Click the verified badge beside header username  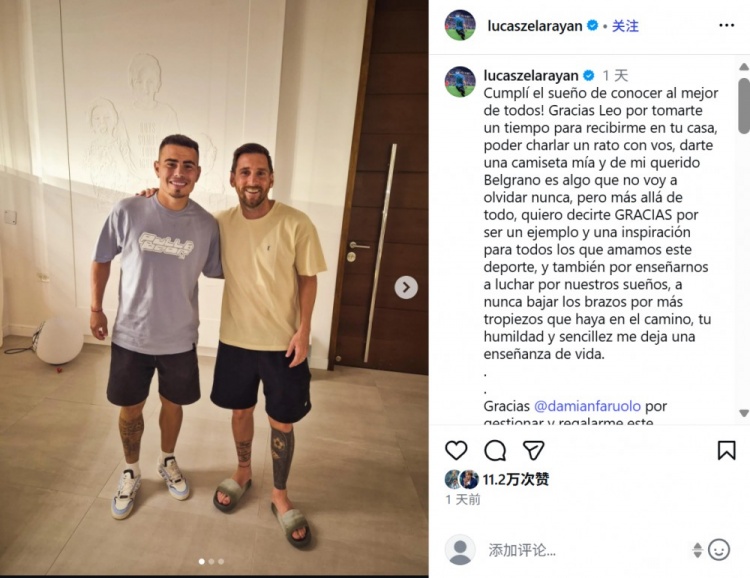coord(592,25)
